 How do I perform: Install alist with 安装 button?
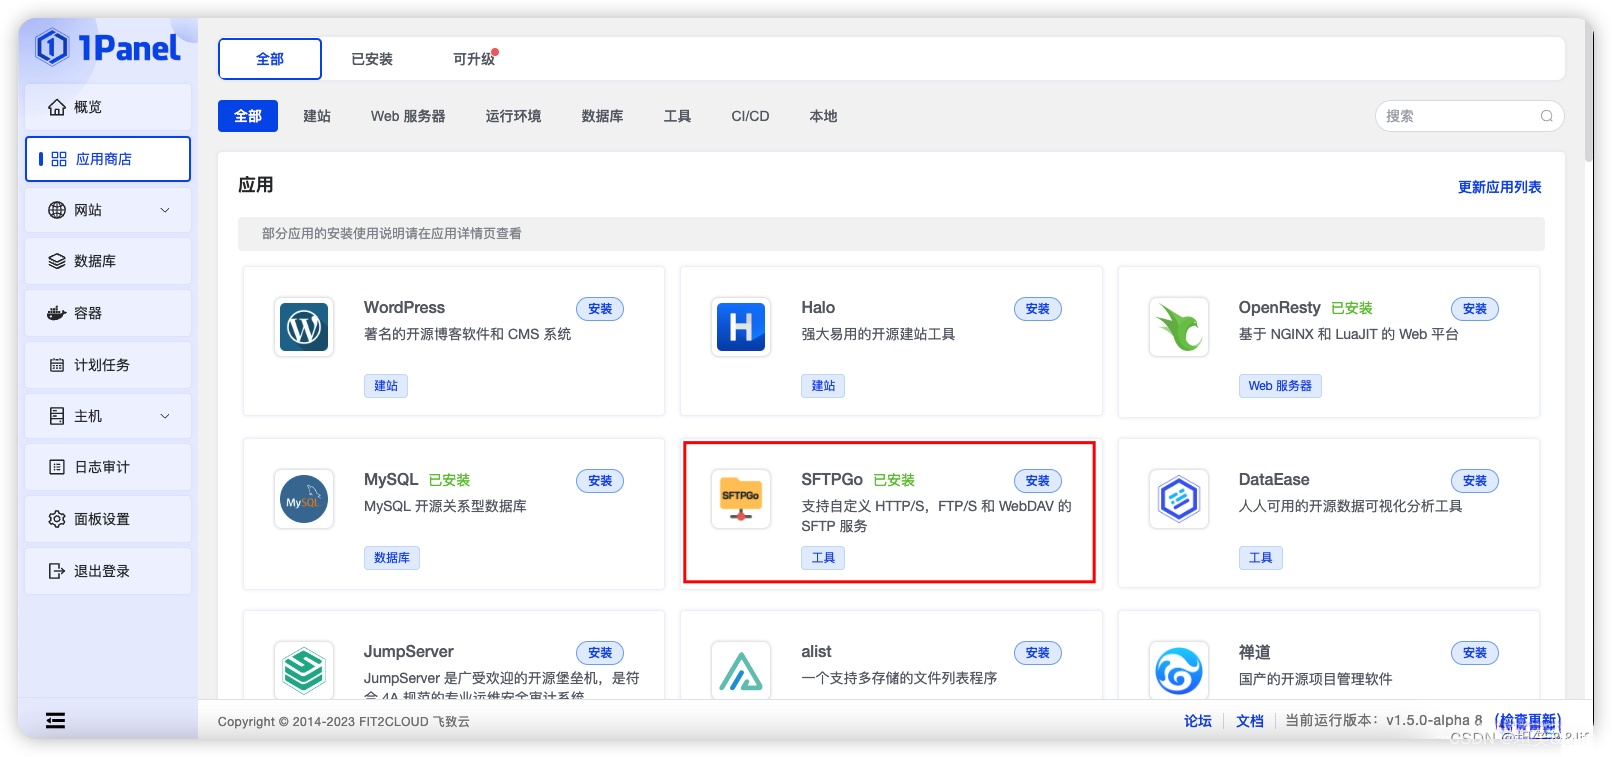point(1037,653)
